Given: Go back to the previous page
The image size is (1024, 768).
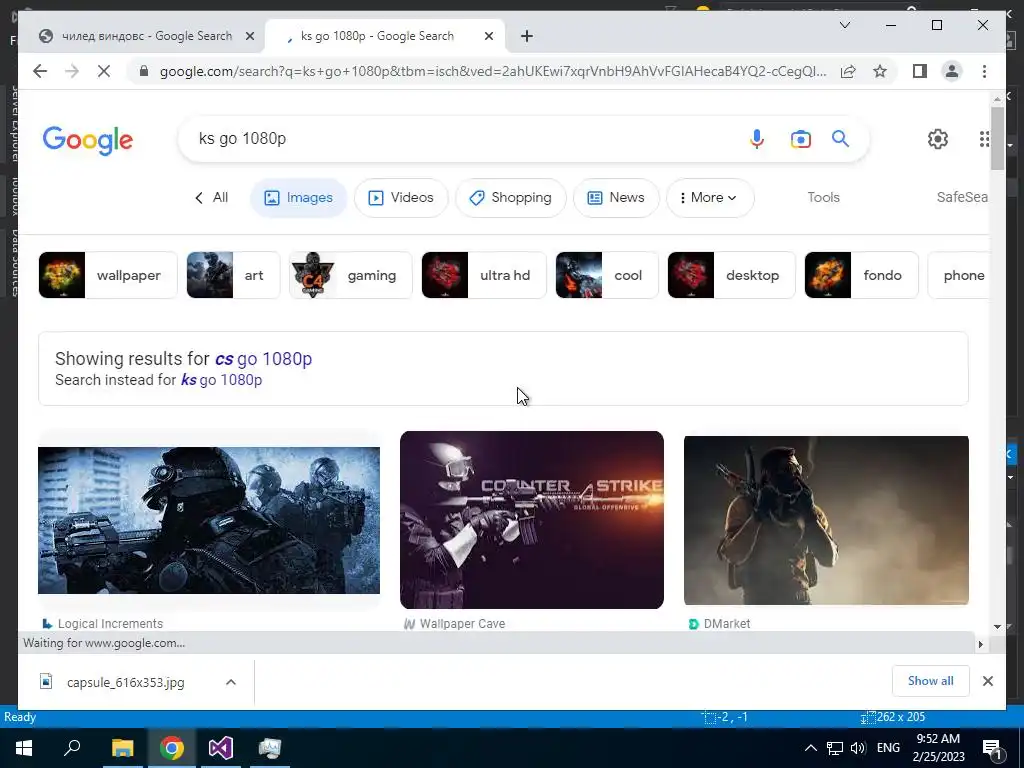Looking at the screenshot, I should [40, 71].
